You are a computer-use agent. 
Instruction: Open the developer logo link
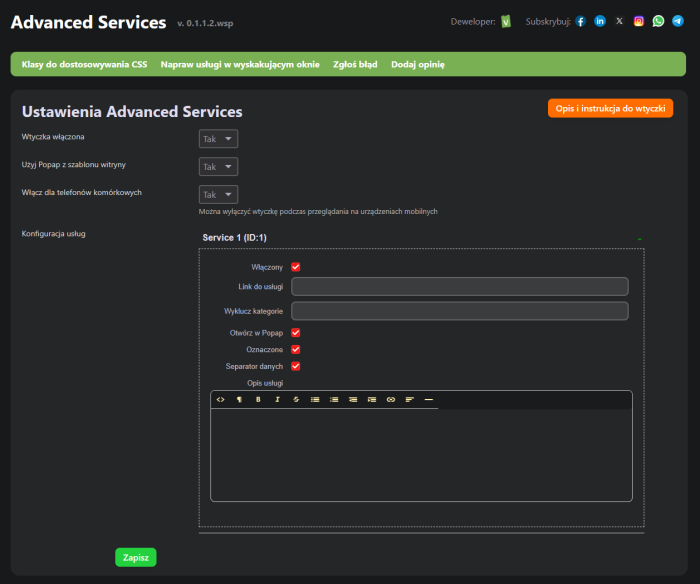506,21
